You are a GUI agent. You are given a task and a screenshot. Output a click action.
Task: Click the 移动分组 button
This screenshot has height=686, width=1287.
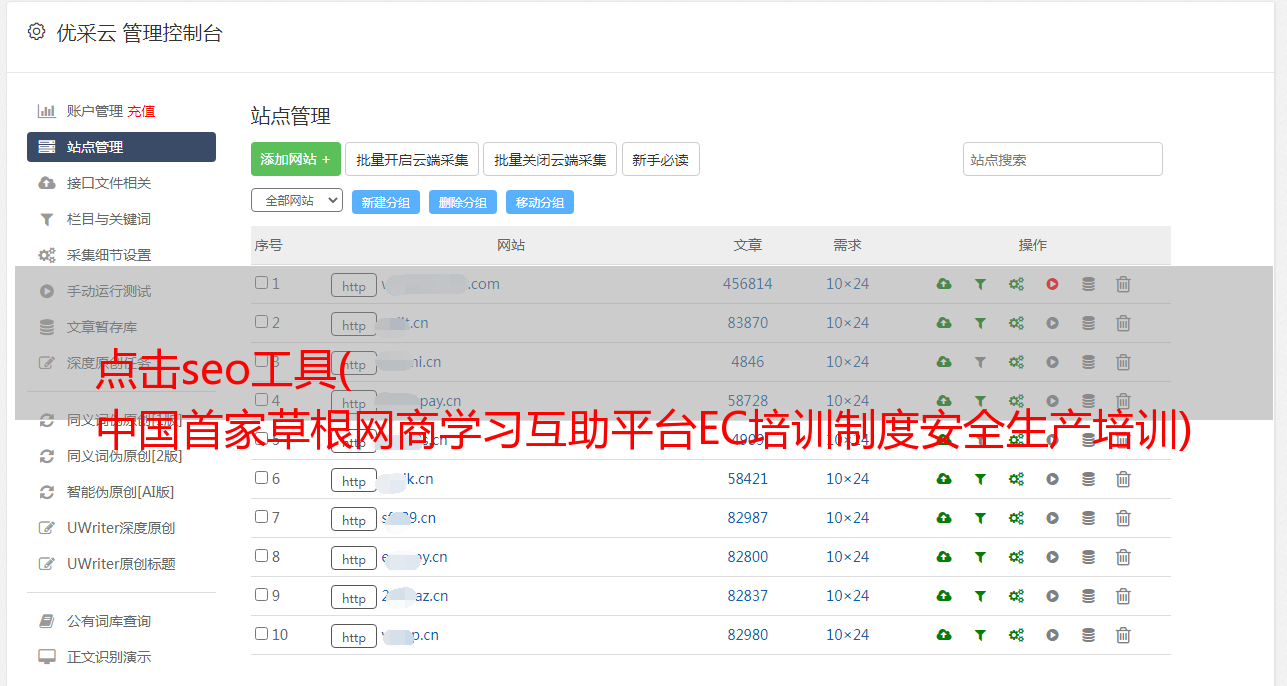pos(540,202)
